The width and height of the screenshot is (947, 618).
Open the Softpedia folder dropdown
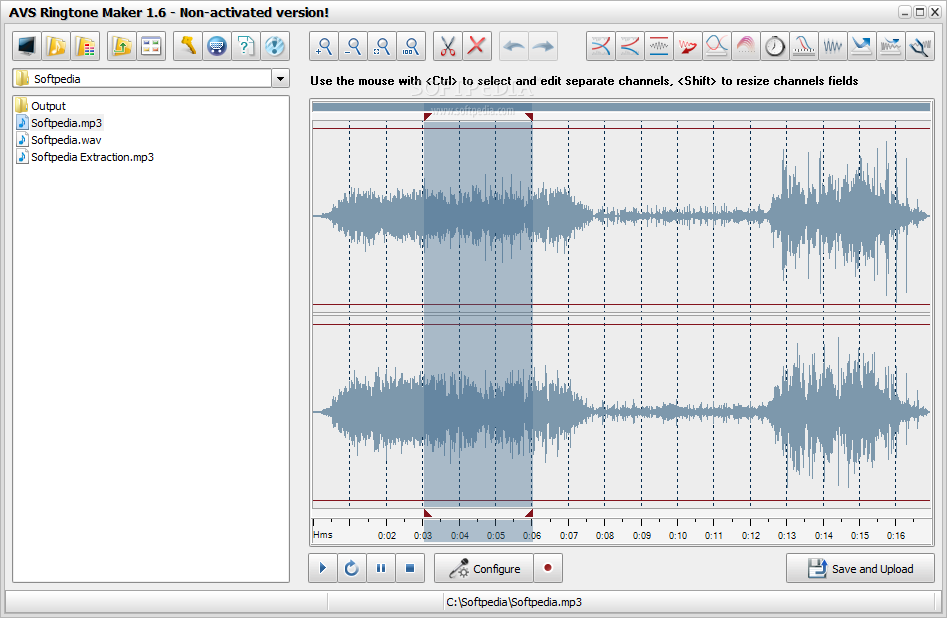[x=279, y=79]
